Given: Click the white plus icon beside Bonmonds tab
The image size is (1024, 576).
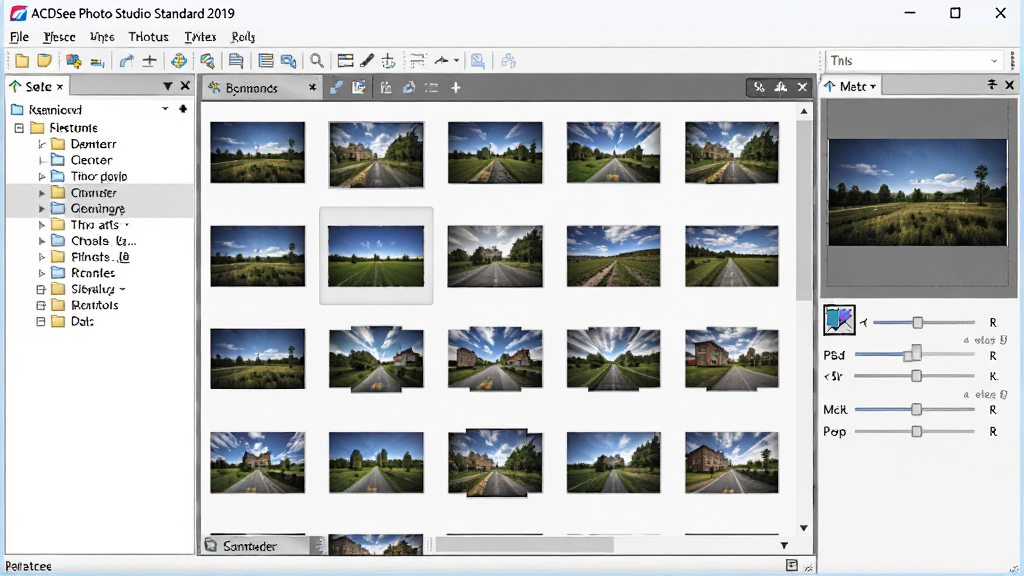Looking at the screenshot, I should tap(456, 88).
